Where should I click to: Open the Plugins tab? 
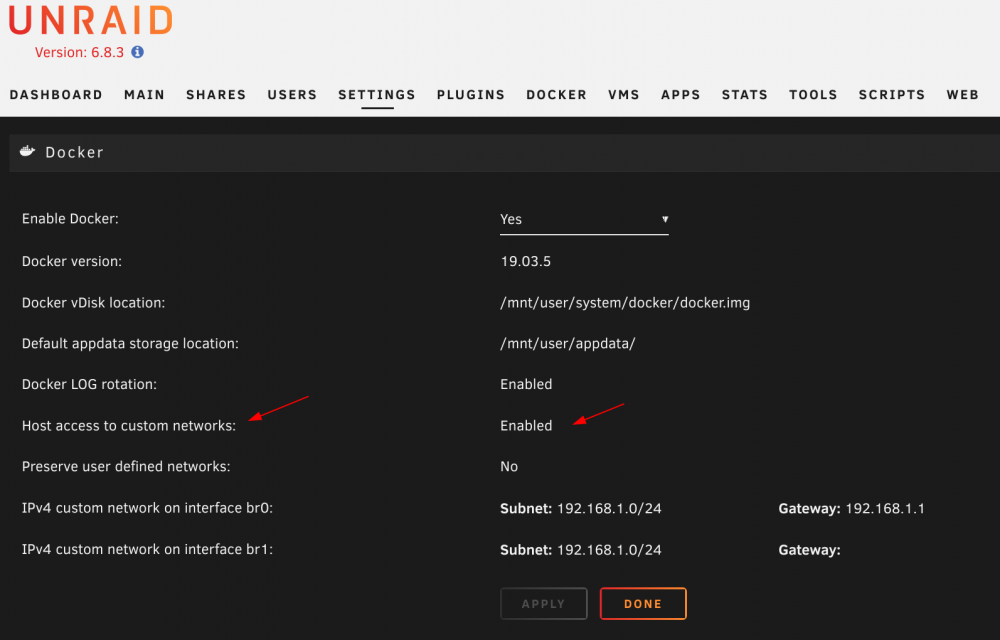click(471, 95)
